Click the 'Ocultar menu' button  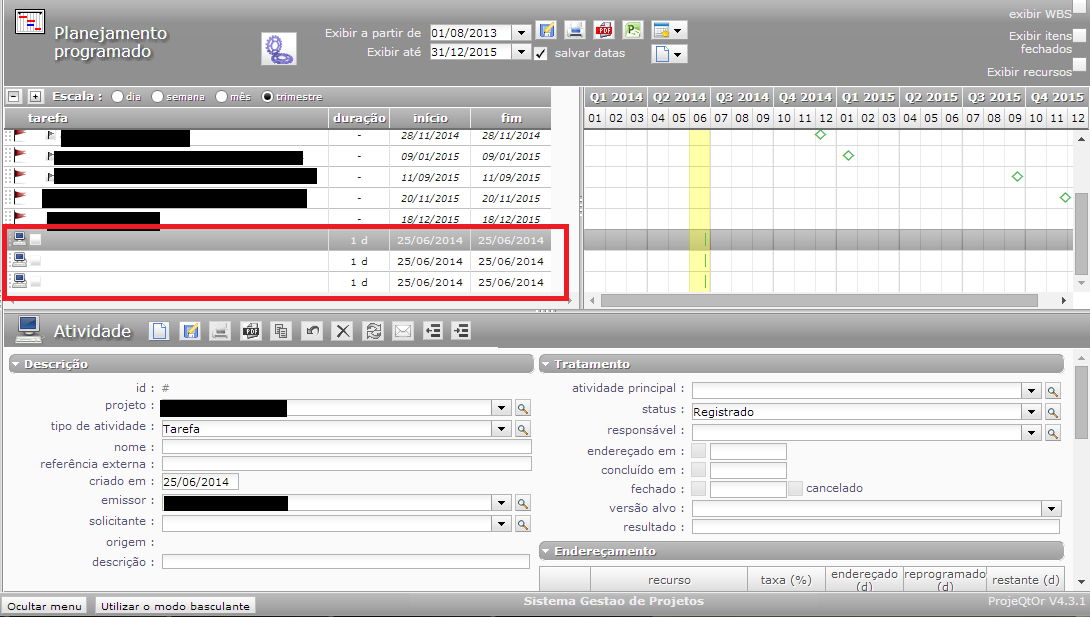[x=44, y=605]
